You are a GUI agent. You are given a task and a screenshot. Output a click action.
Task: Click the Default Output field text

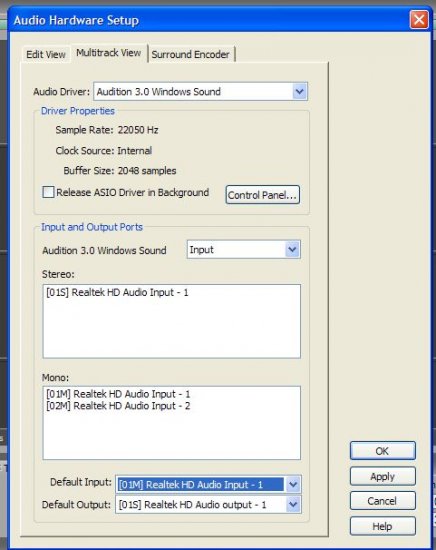pos(192,505)
